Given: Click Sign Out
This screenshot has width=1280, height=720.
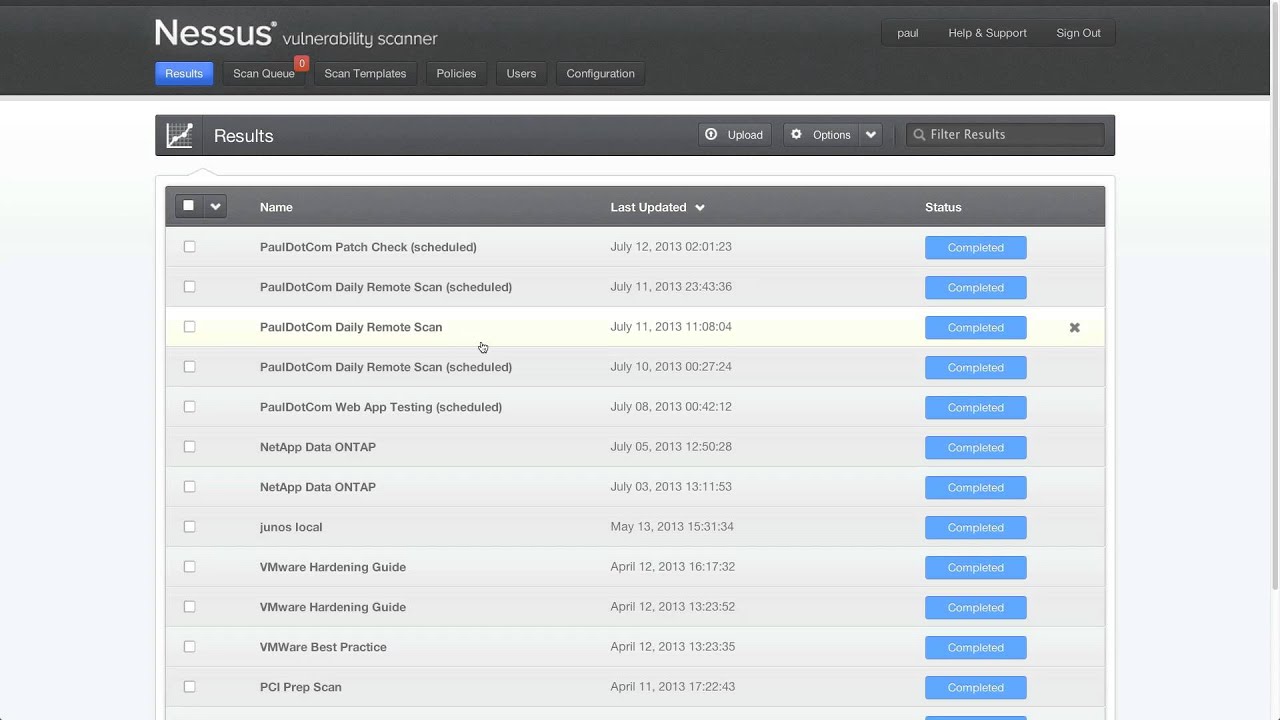Looking at the screenshot, I should point(1078,33).
